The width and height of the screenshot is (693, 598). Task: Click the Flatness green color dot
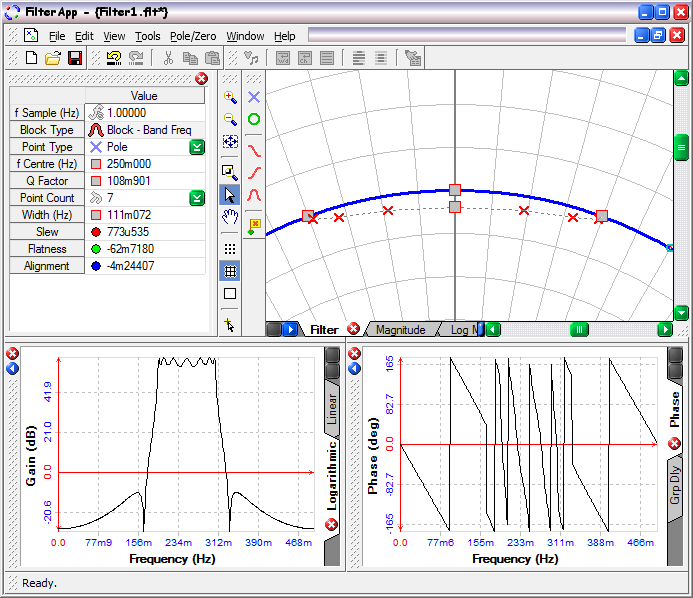[x=96, y=249]
